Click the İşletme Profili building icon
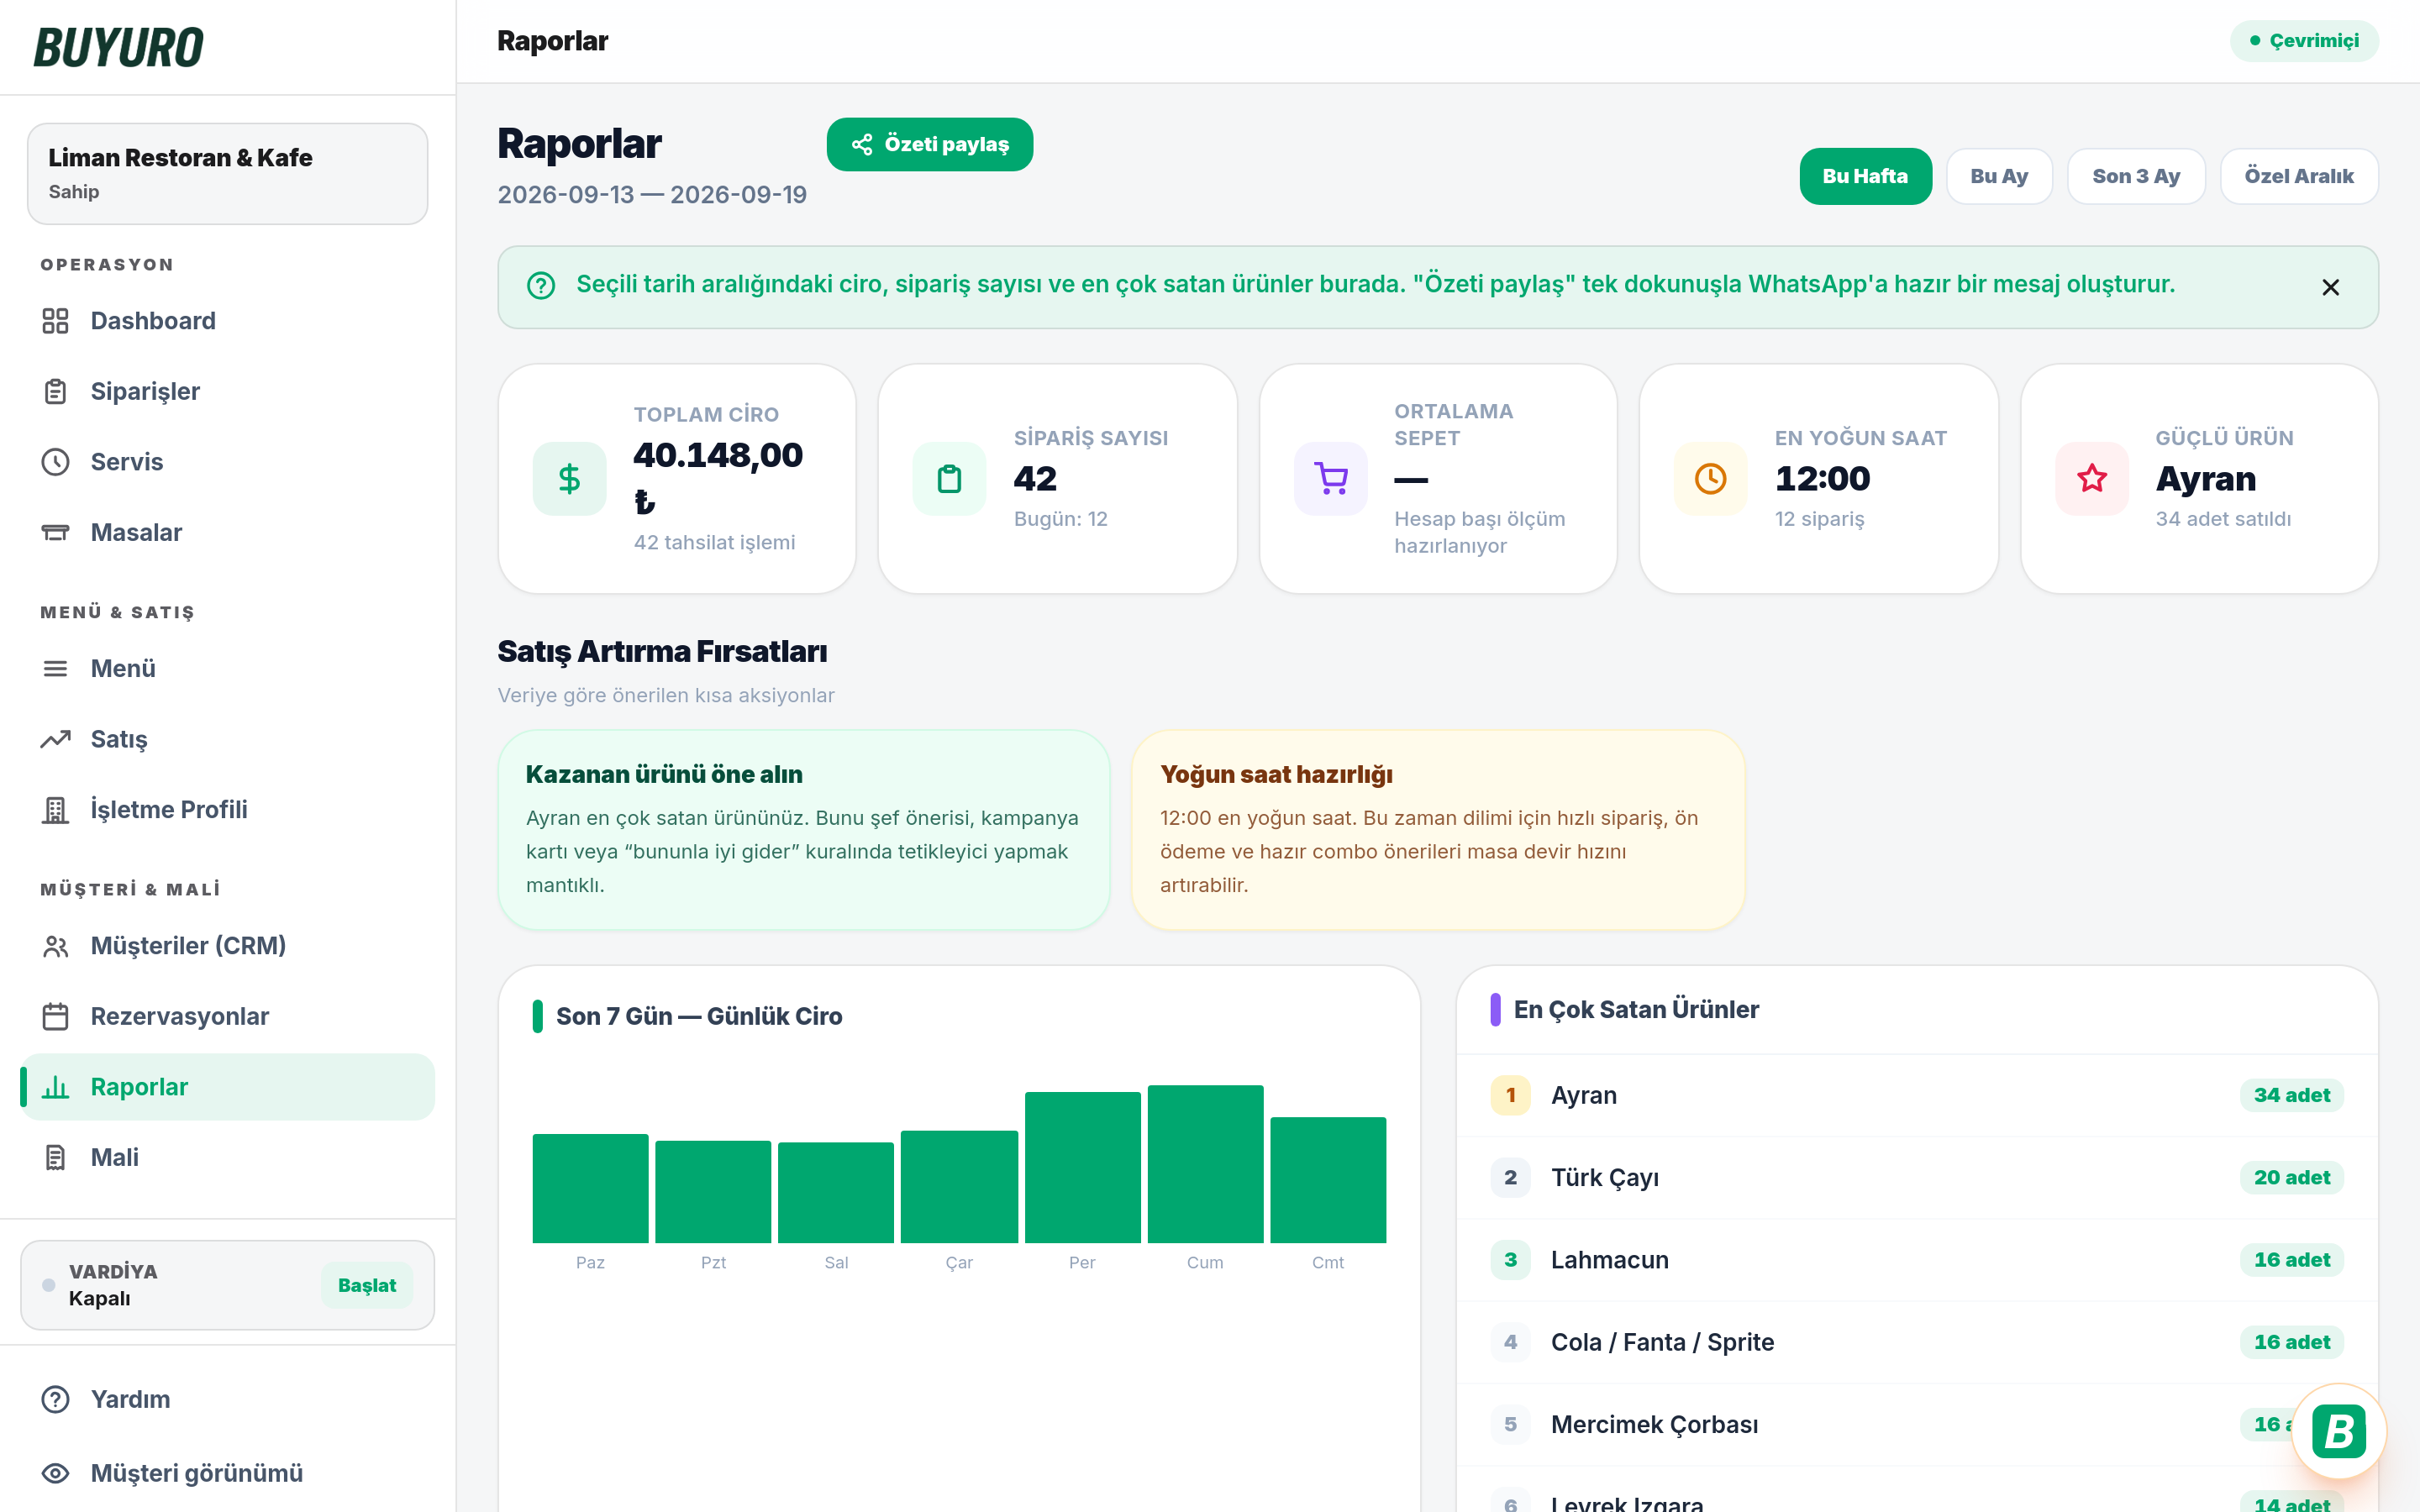This screenshot has height=1512, width=2420. pos(55,809)
